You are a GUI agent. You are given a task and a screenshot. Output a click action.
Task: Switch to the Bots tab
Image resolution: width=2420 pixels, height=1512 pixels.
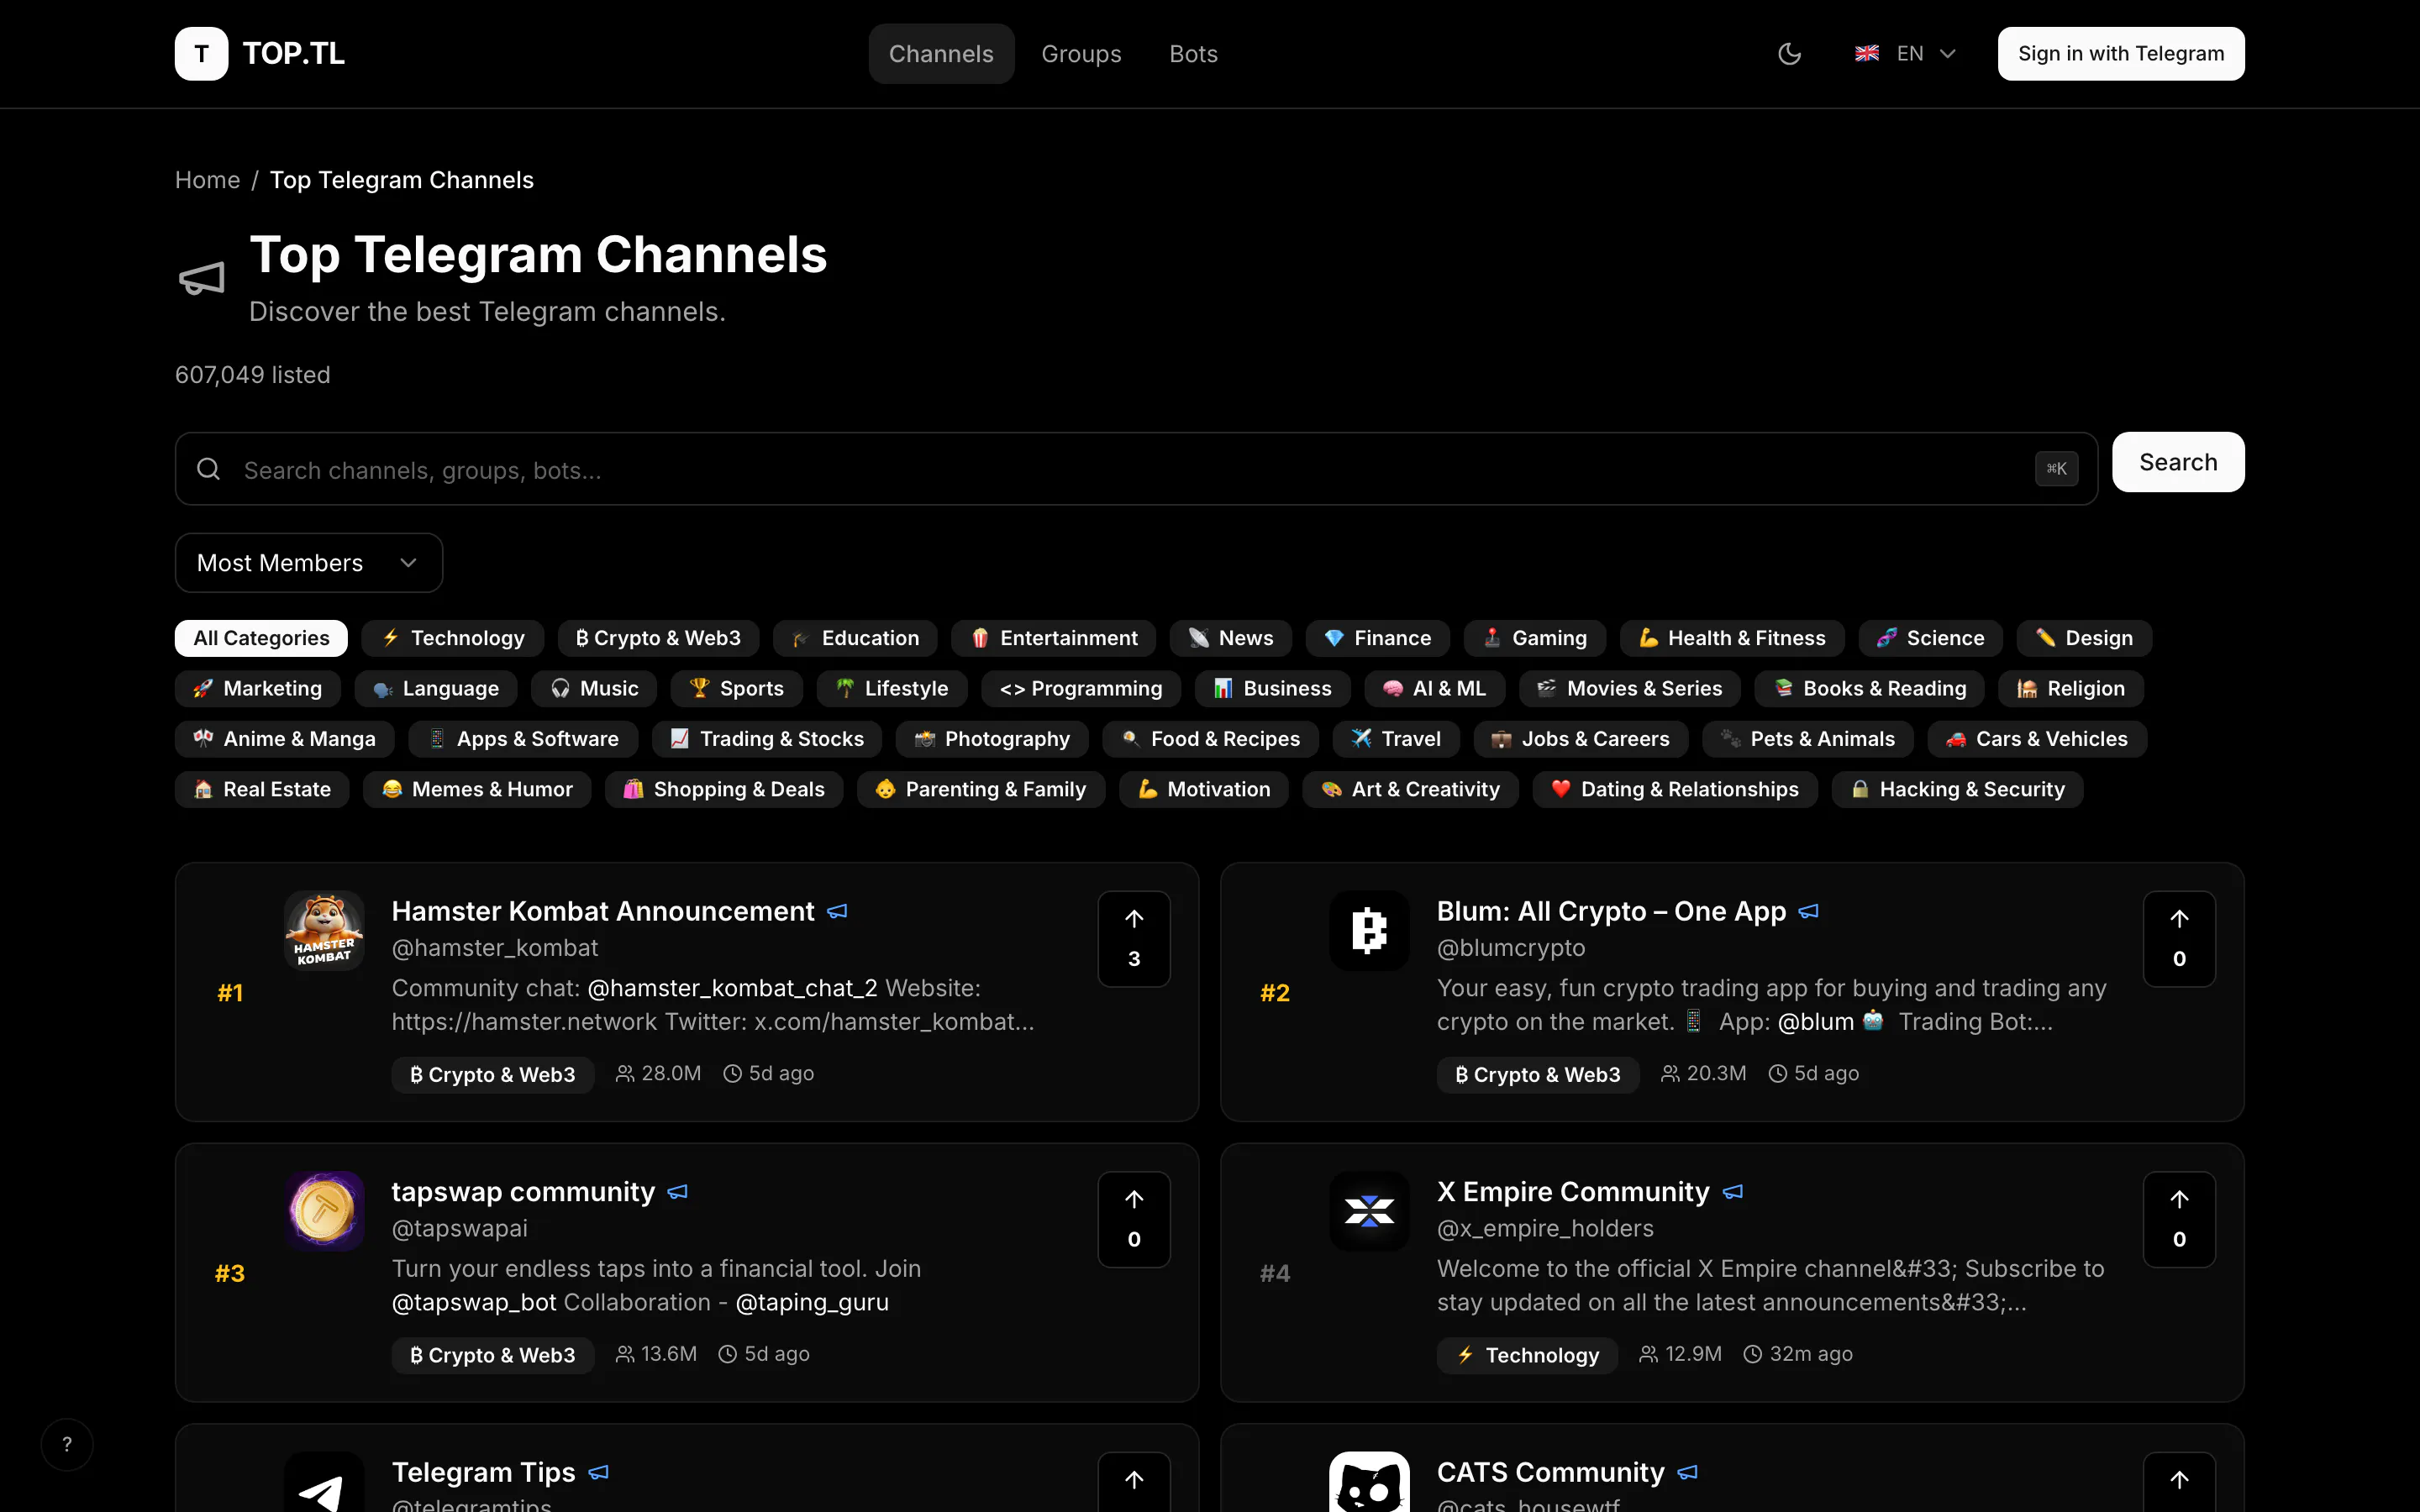[x=1193, y=54]
